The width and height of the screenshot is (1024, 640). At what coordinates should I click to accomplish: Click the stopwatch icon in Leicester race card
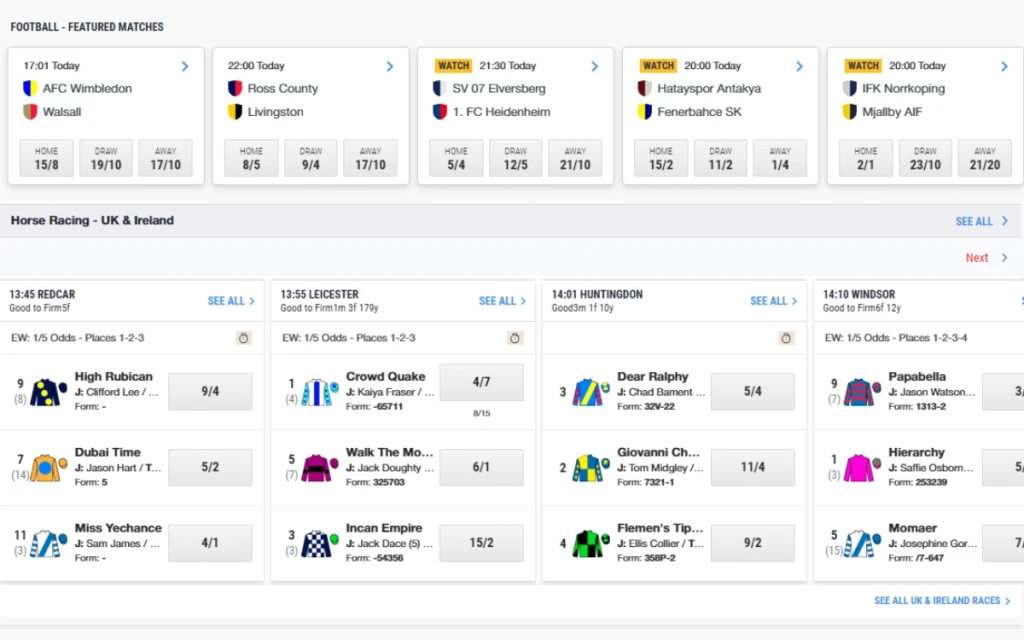coord(515,338)
